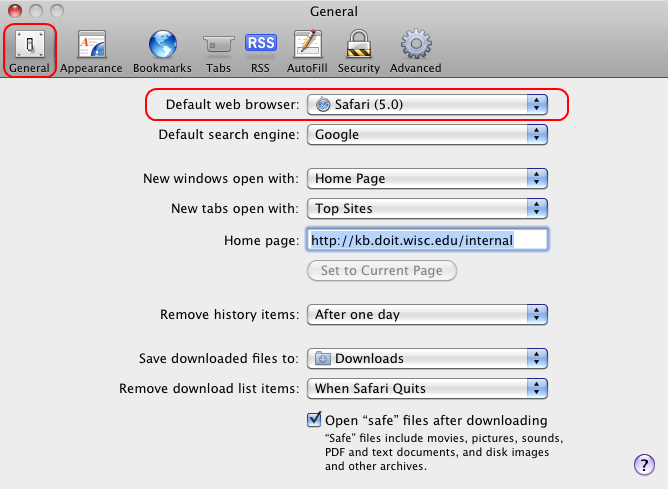Open the Security padlock pane

(x=359, y=51)
